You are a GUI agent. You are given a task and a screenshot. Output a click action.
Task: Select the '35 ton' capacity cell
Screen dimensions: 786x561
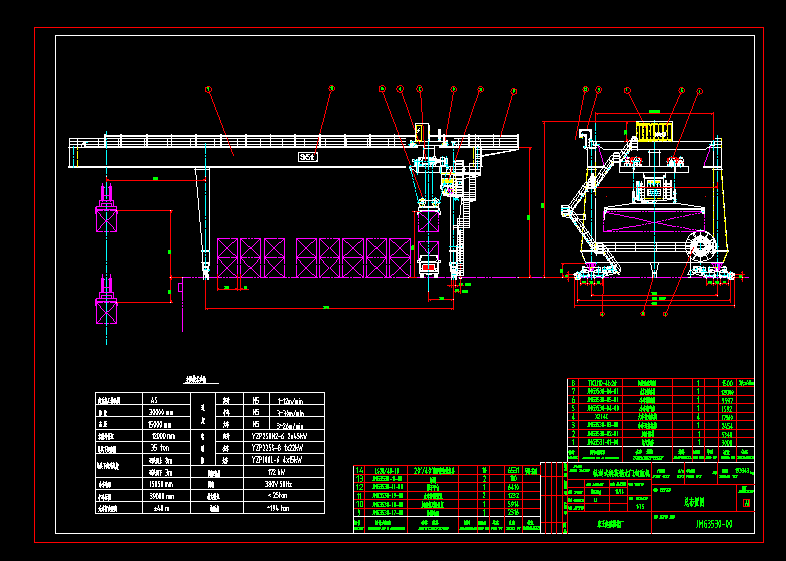166,448
